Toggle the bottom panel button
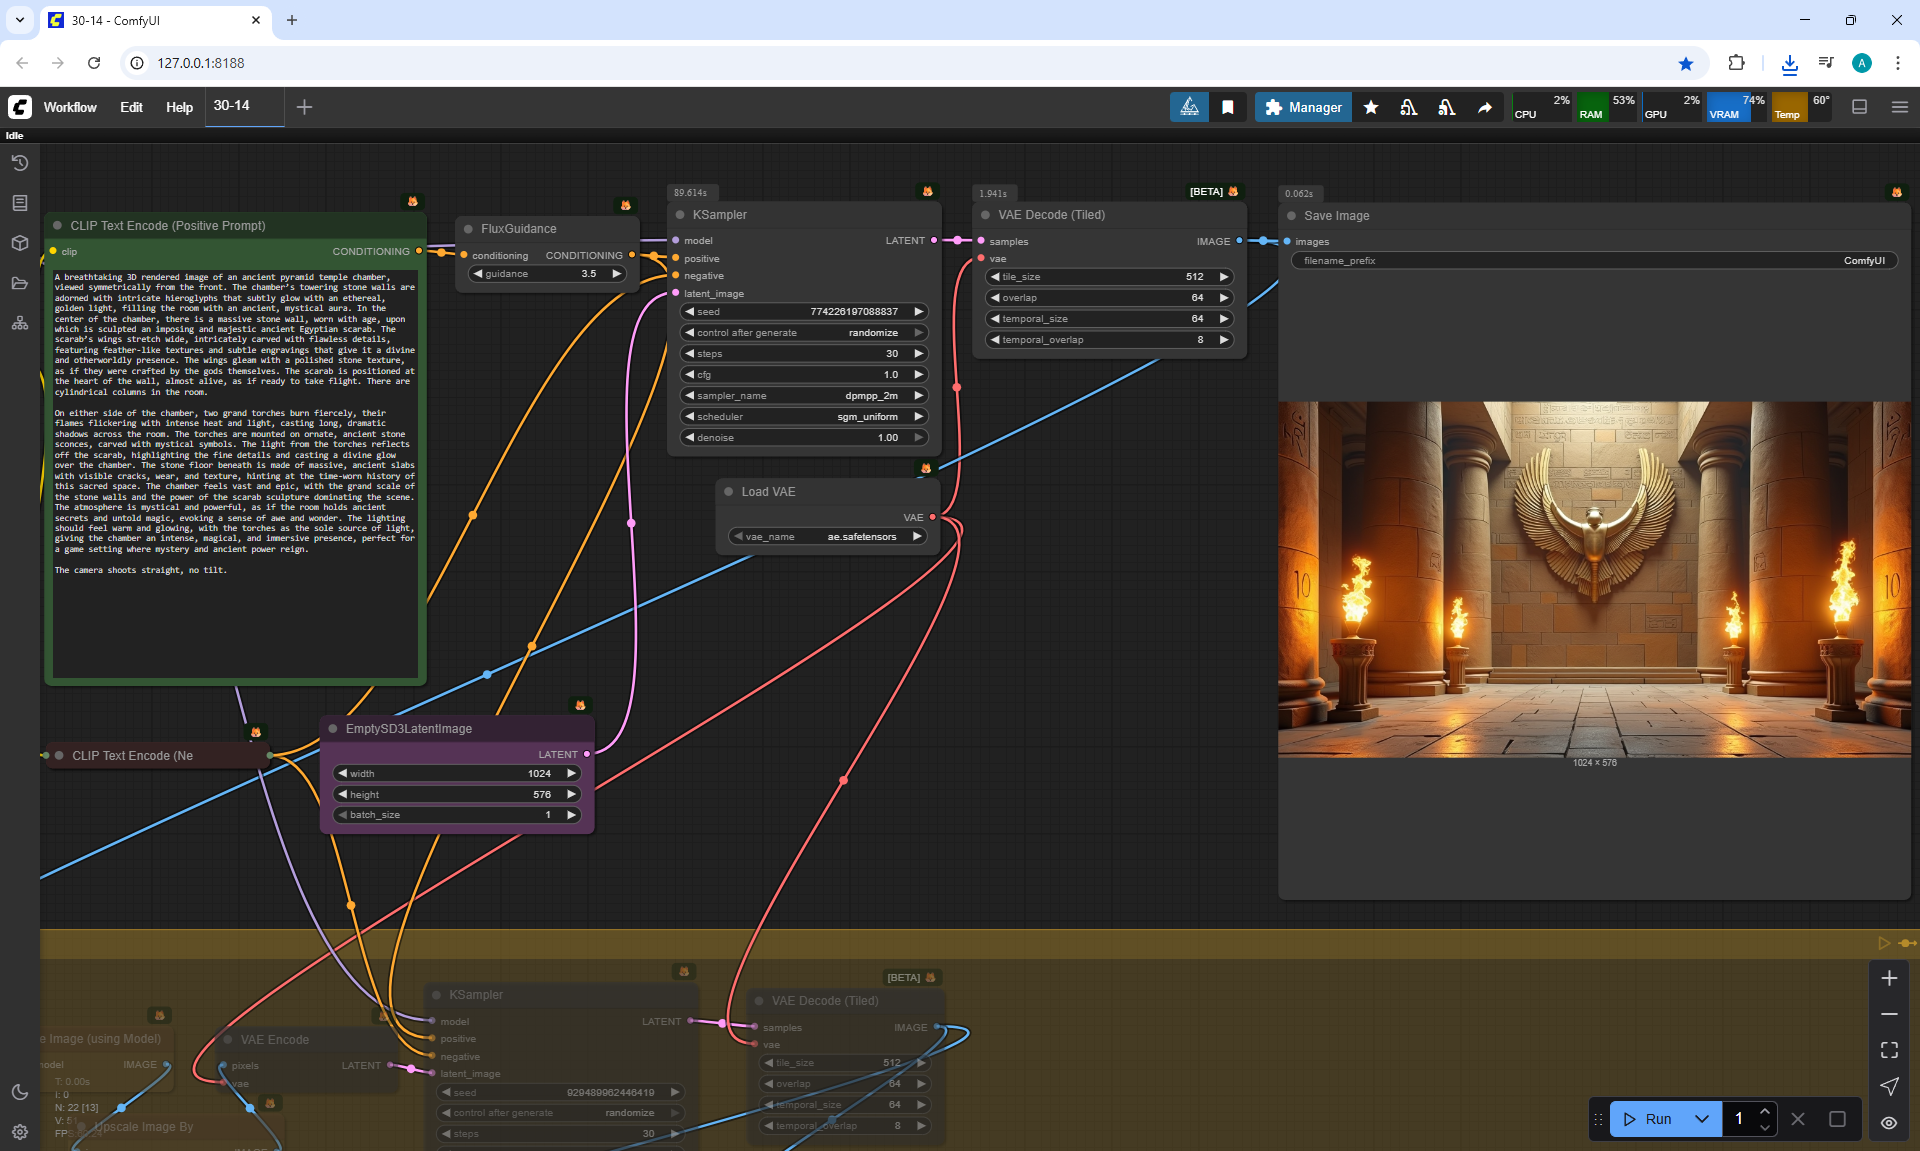This screenshot has height=1151, width=1920. tap(1860, 107)
